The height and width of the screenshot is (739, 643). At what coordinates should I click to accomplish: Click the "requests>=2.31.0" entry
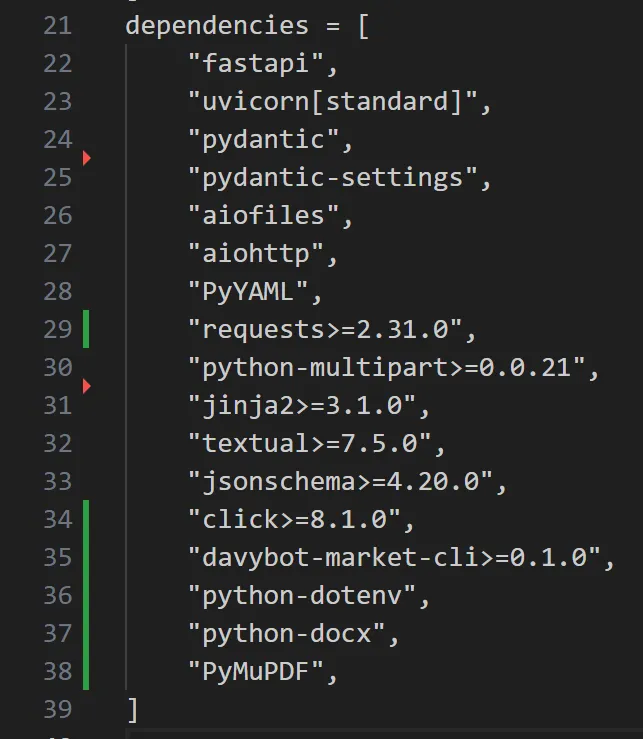[325, 329]
